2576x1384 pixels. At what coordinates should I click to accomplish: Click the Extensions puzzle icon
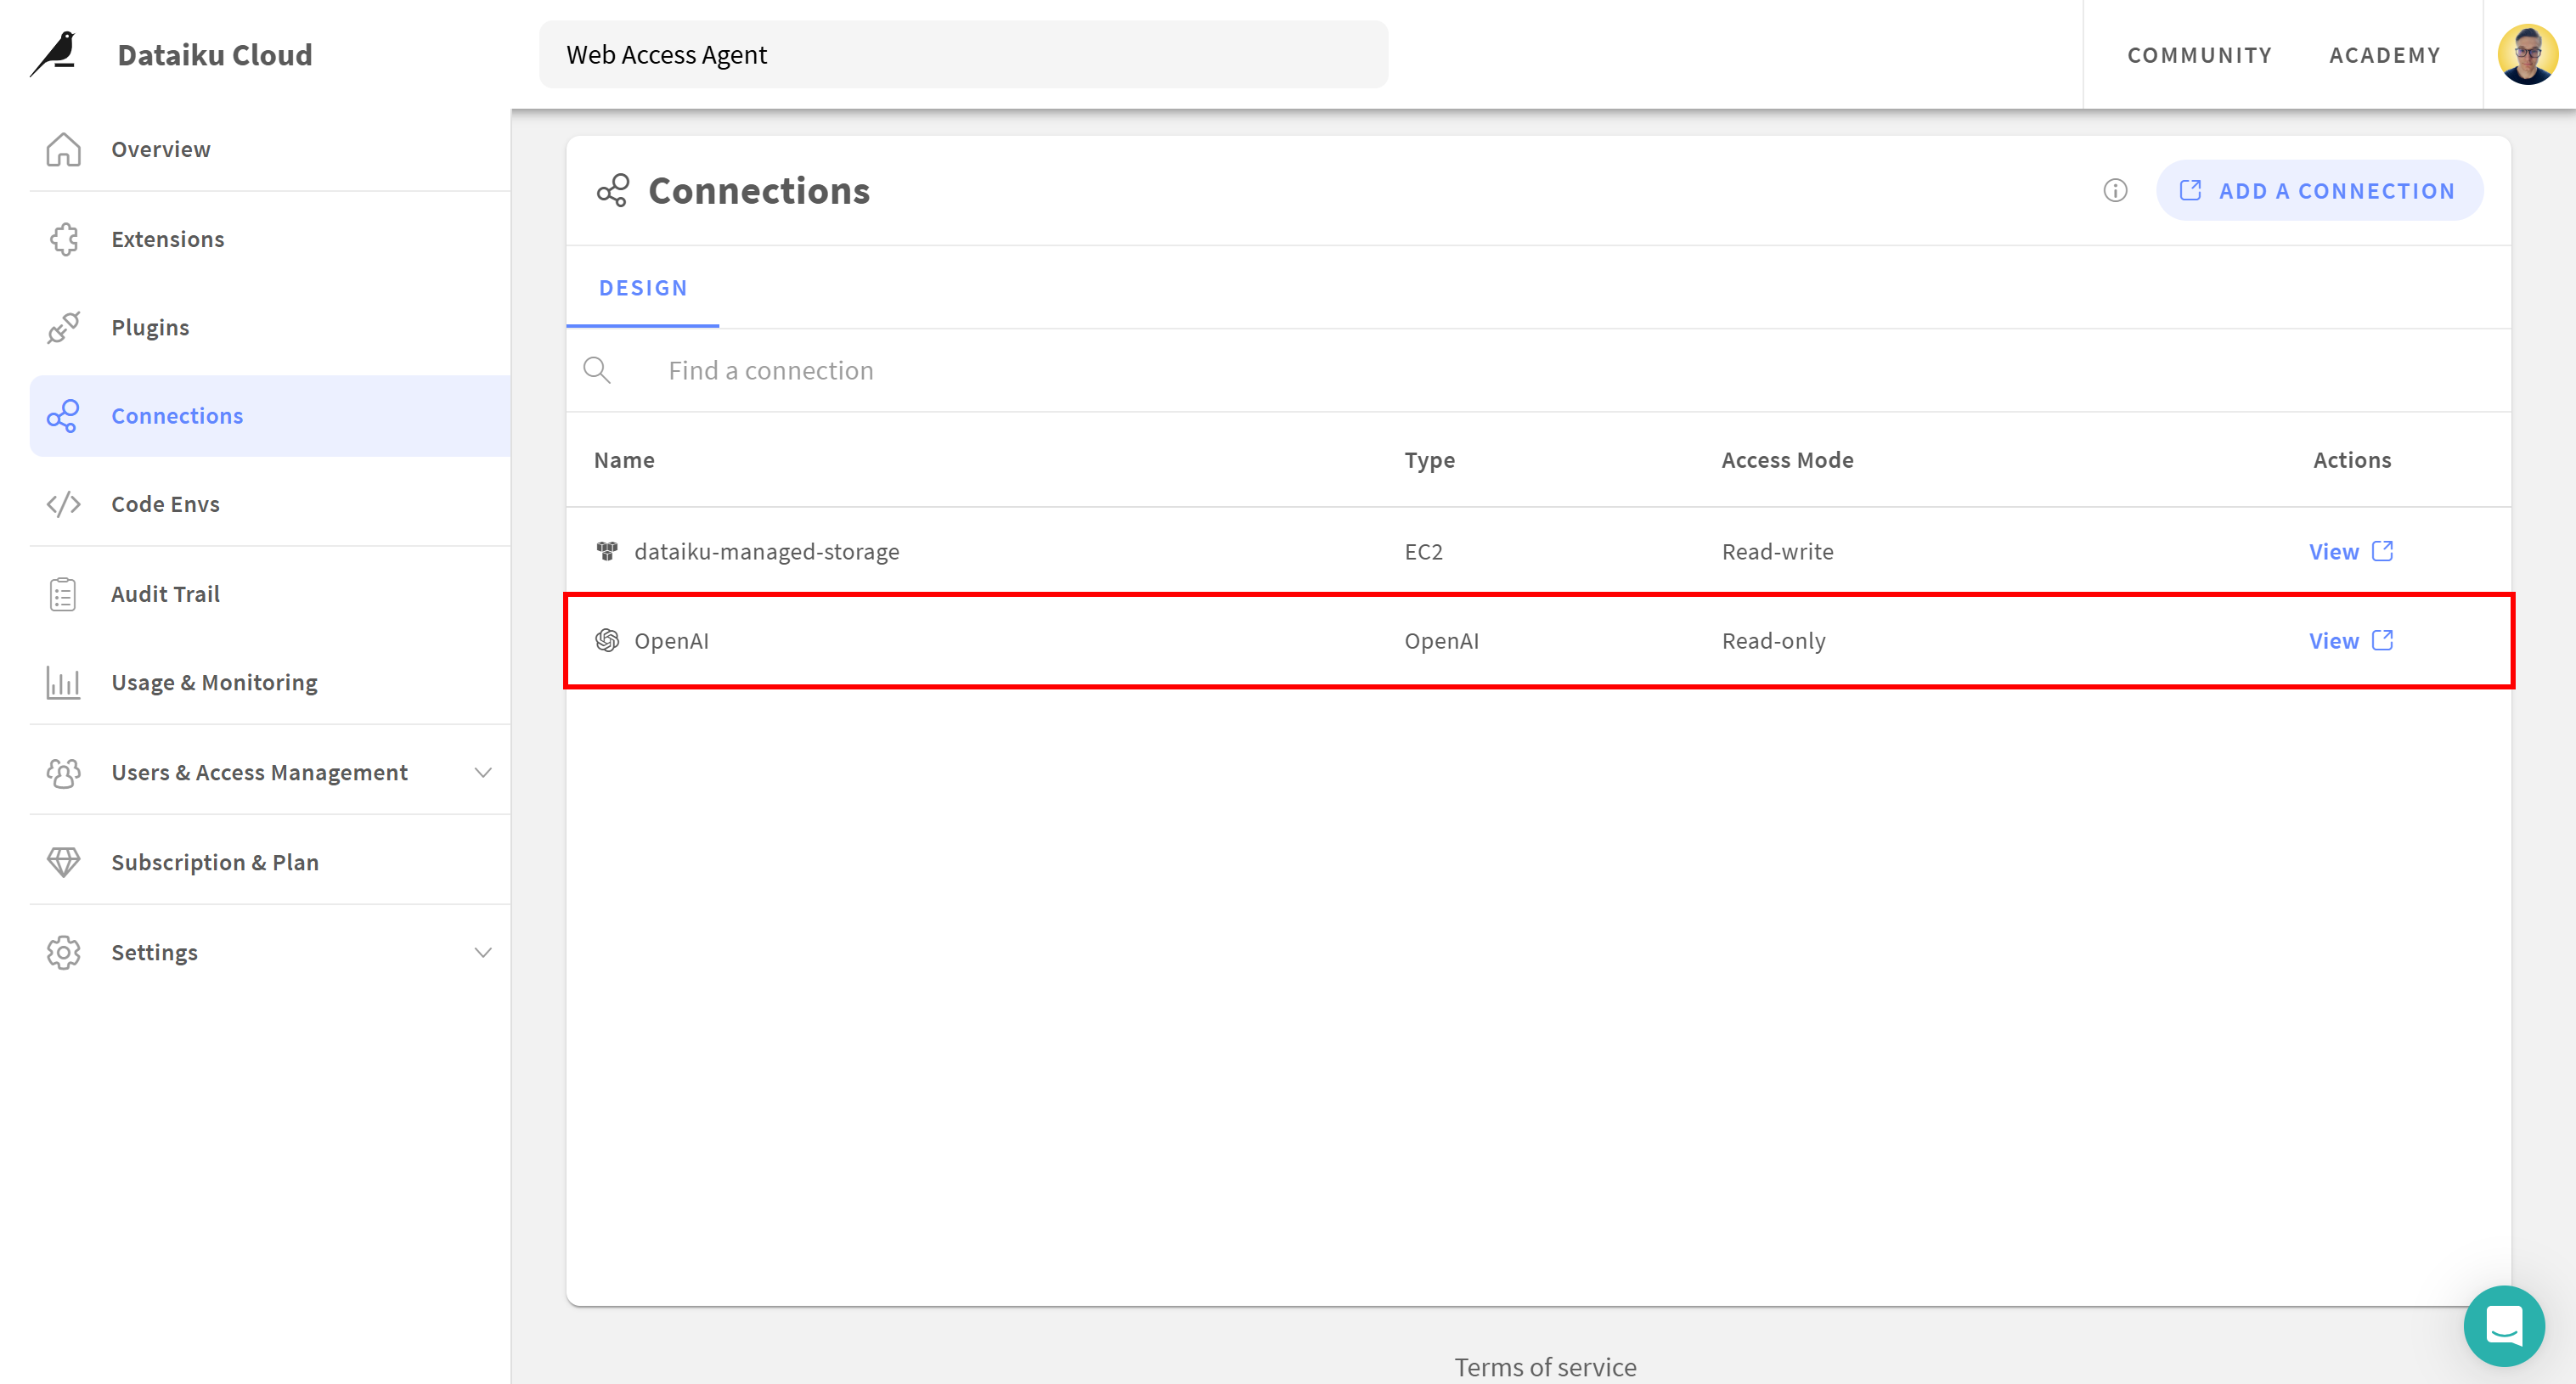[x=63, y=239]
